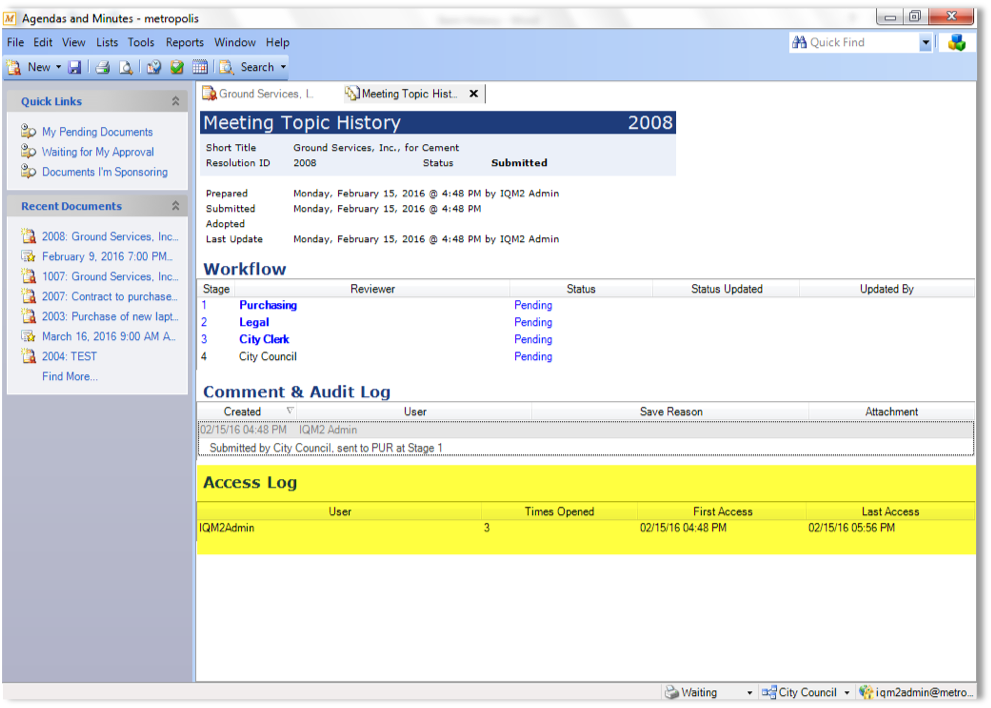Image resolution: width=991 pixels, height=708 pixels.
Task: Open recent document 1007: Ground Services
Action: pyautogui.click(x=110, y=277)
